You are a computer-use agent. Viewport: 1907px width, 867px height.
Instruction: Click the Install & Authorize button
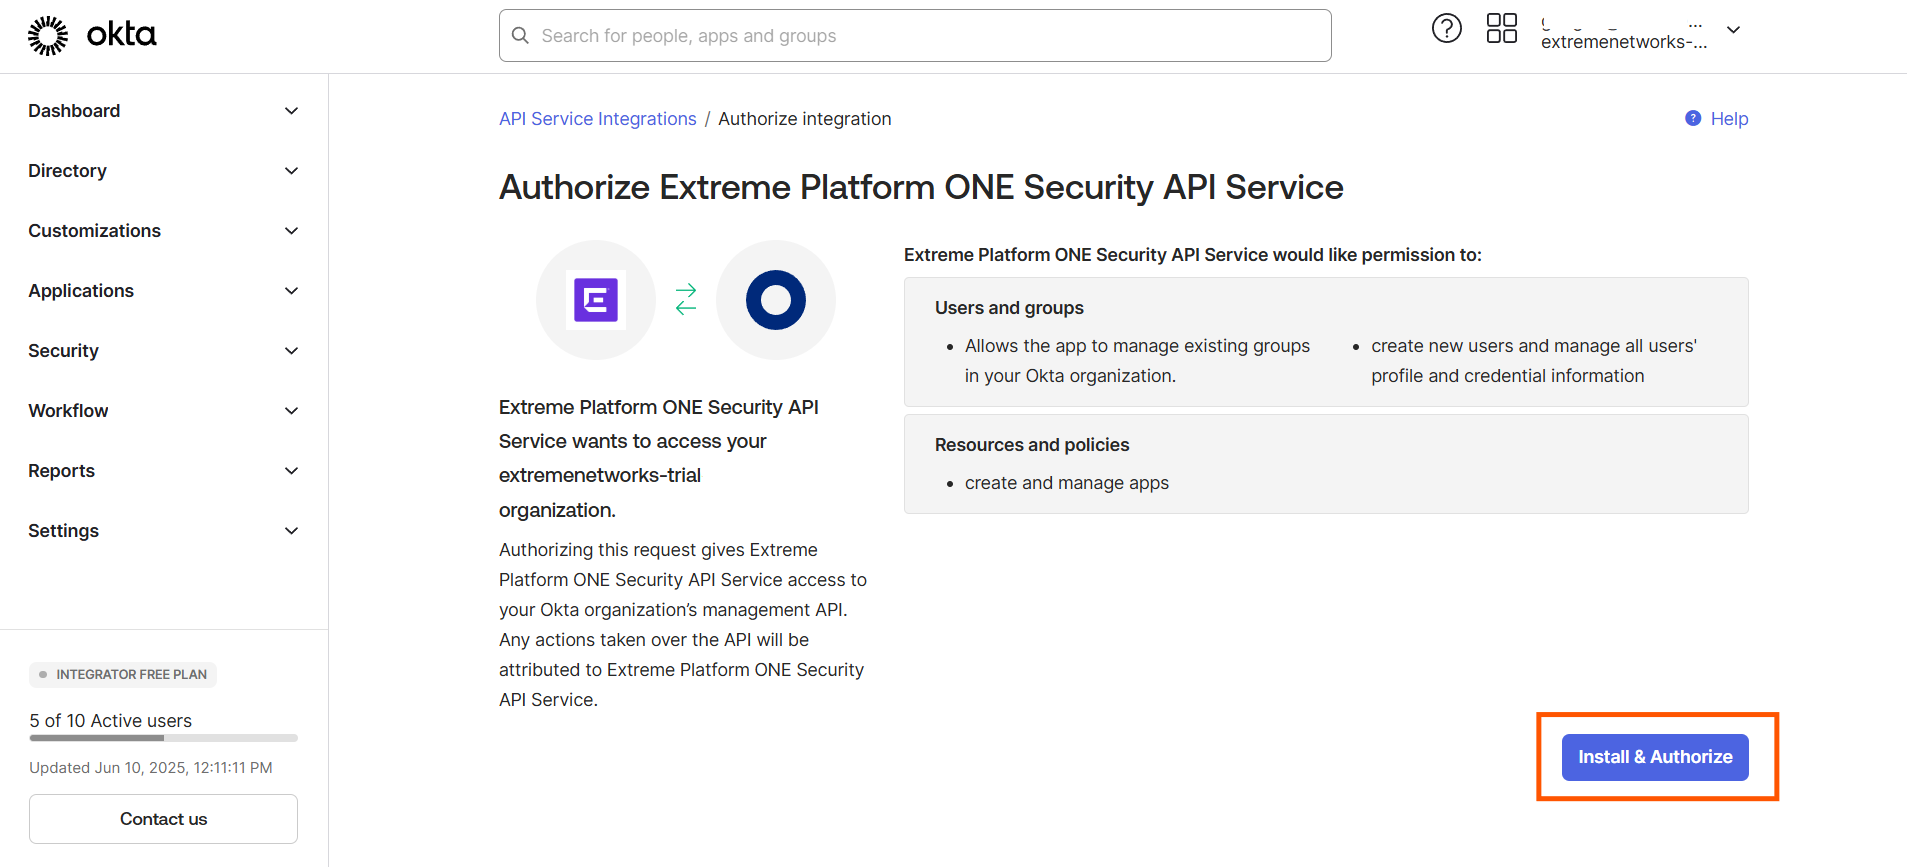[x=1655, y=757]
